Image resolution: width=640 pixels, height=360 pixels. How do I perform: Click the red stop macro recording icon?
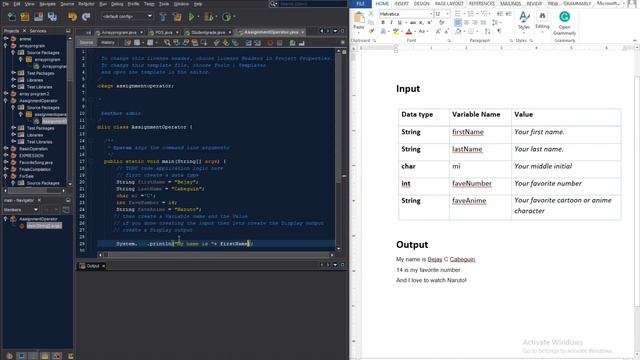pos(270,42)
